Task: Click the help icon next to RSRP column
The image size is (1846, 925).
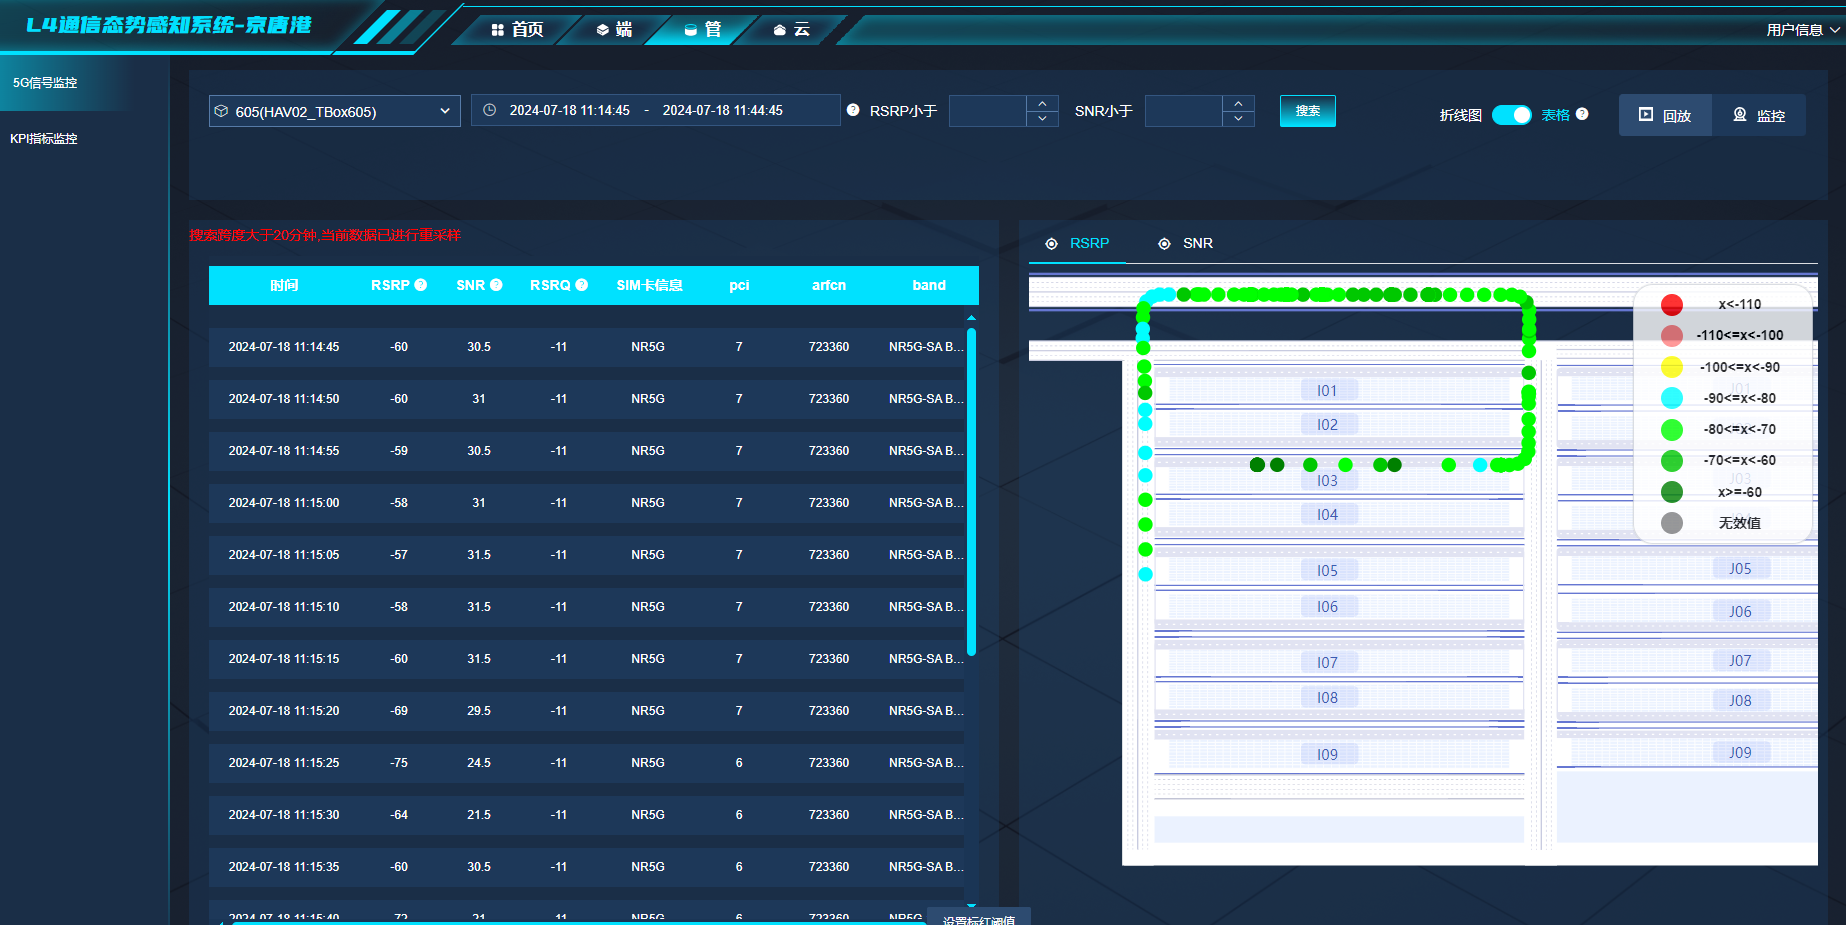Action: [x=421, y=285]
